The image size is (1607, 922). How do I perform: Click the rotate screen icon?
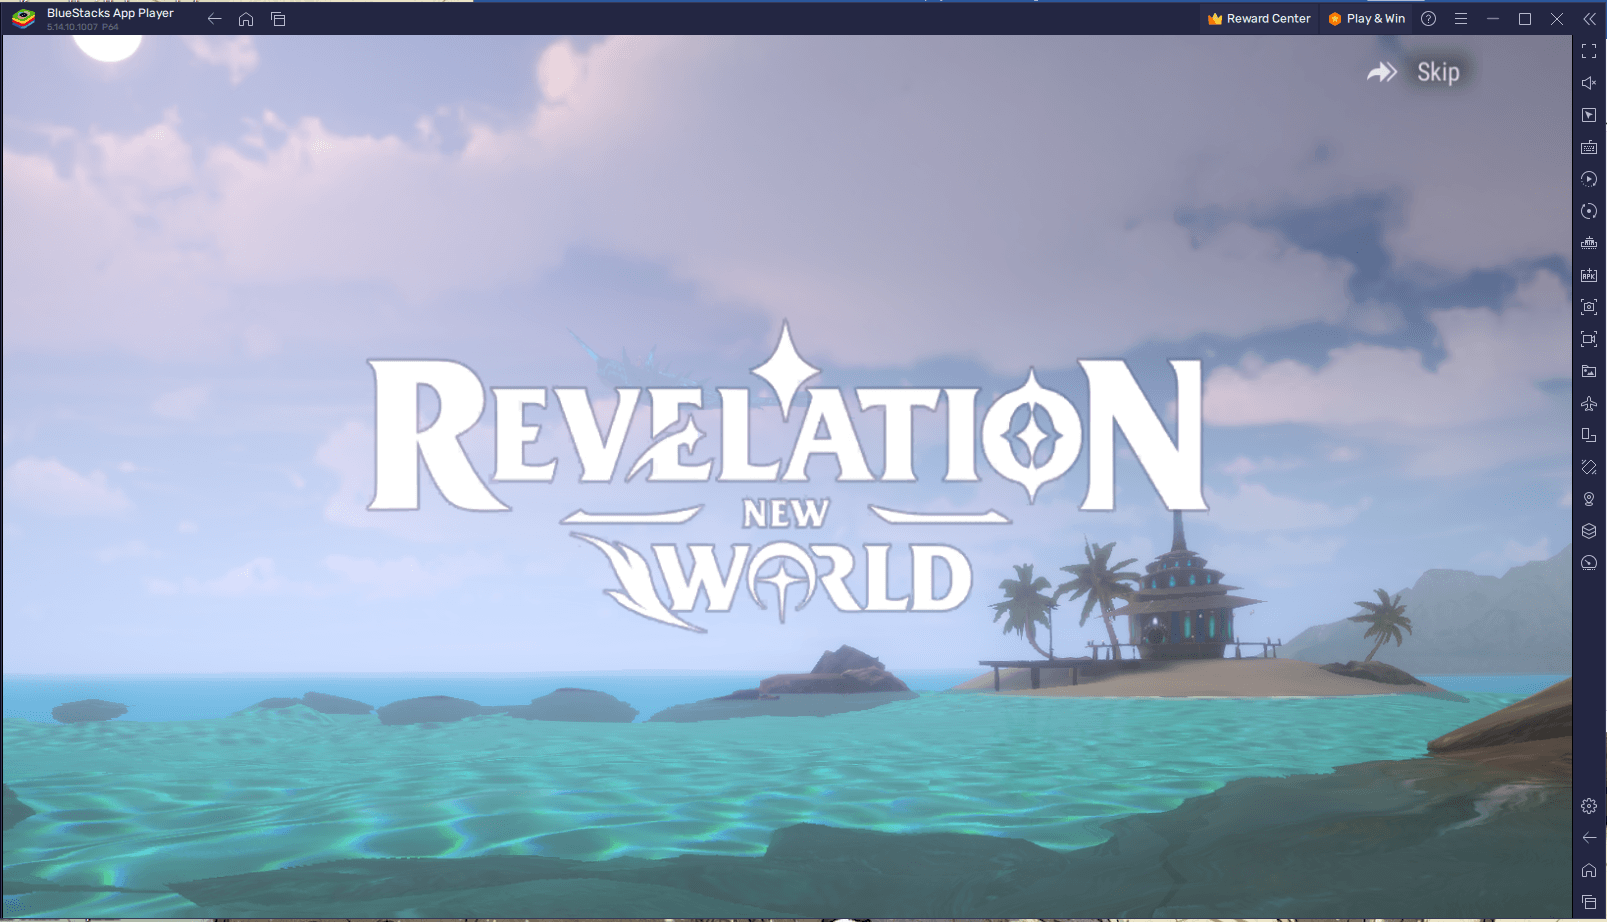(x=1589, y=435)
